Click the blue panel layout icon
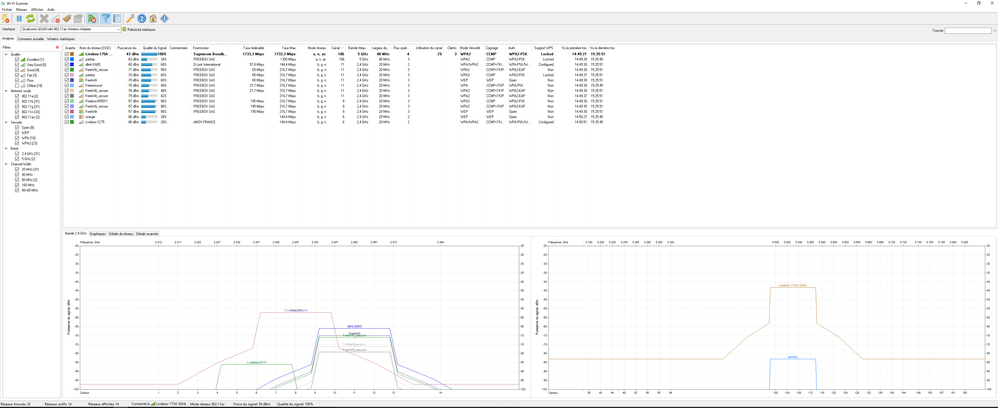The width and height of the screenshot is (998, 408). 117,18
